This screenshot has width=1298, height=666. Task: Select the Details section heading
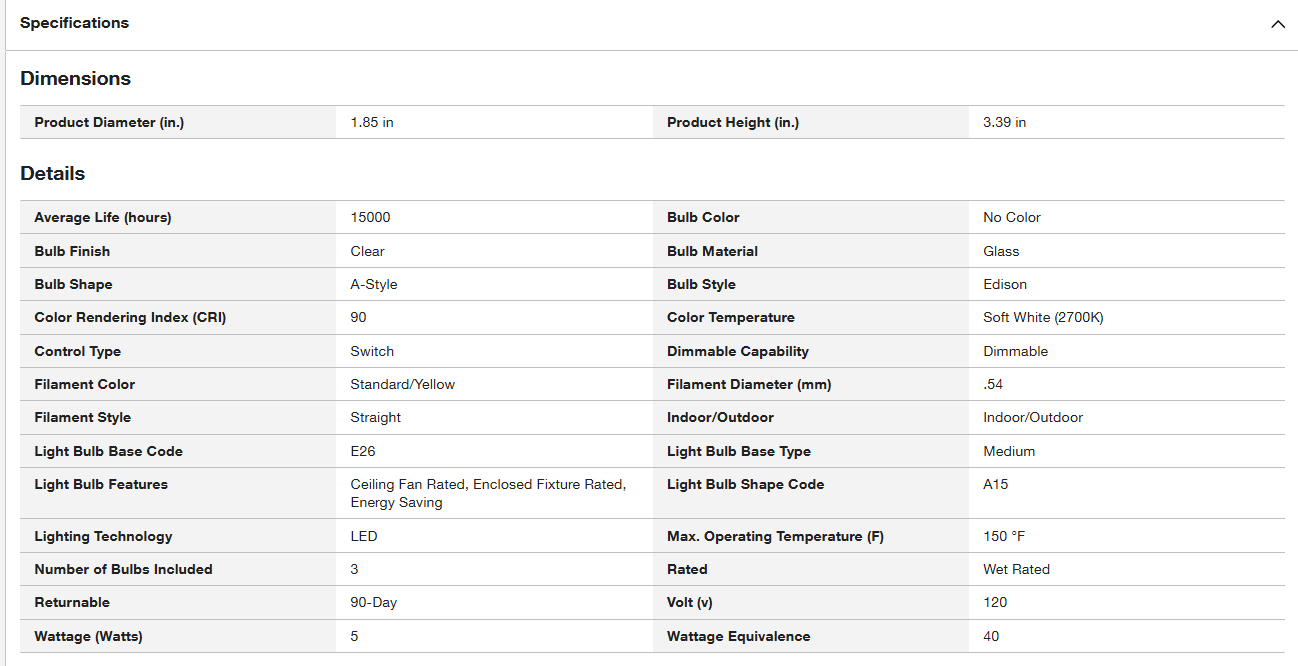[52, 173]
